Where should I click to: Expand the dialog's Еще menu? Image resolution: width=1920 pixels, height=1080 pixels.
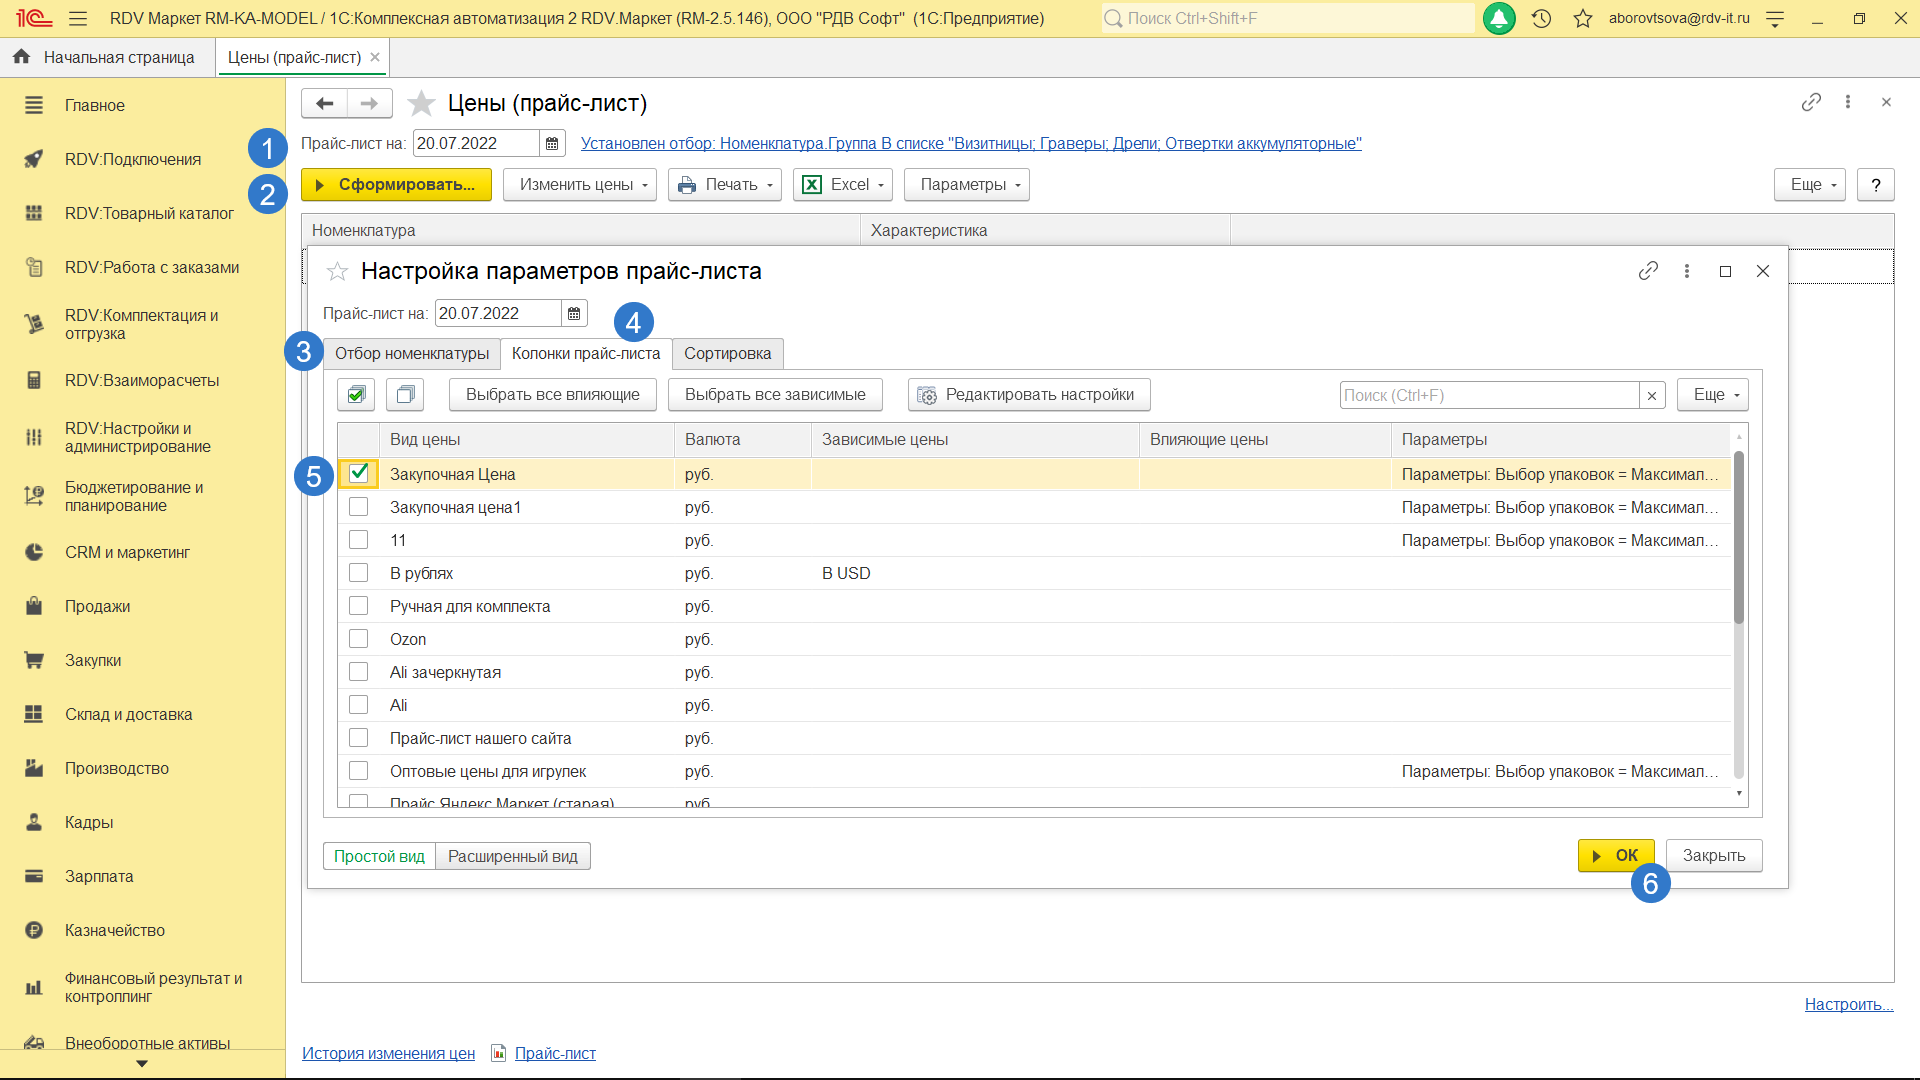1712,395
